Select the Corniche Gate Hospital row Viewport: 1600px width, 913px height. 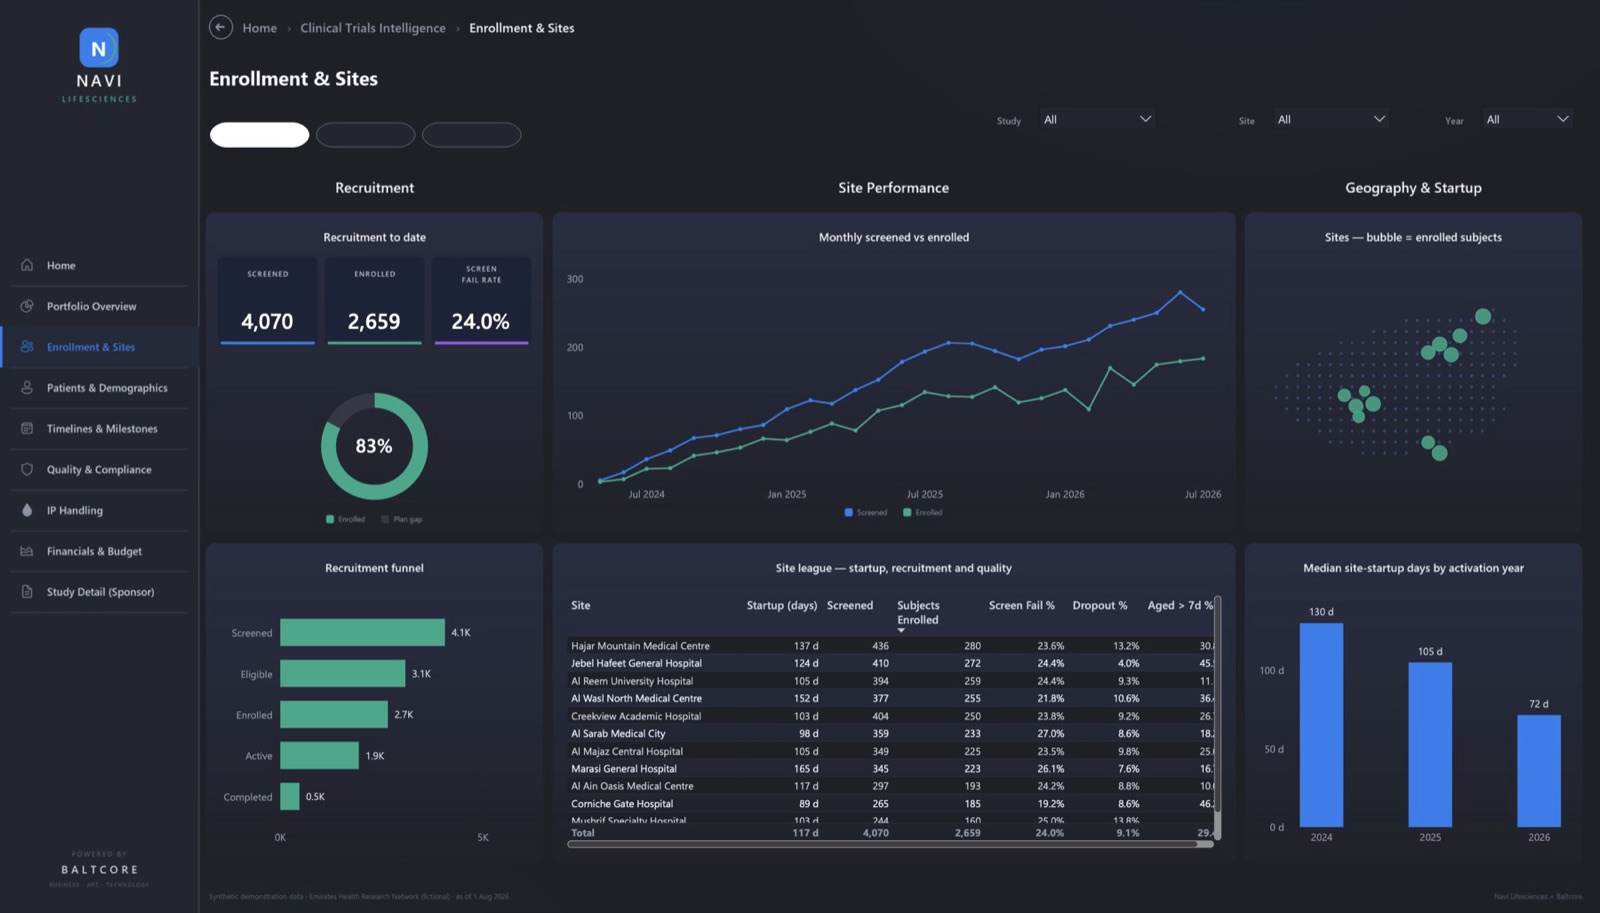890,804
